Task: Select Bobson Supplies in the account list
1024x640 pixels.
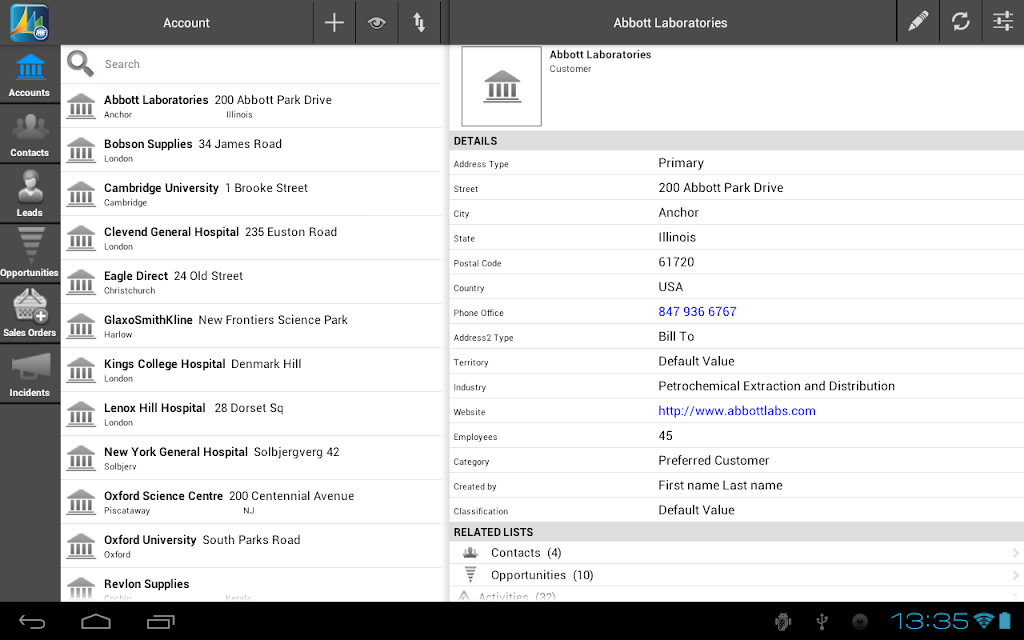Action: click(x=251, y=150)
